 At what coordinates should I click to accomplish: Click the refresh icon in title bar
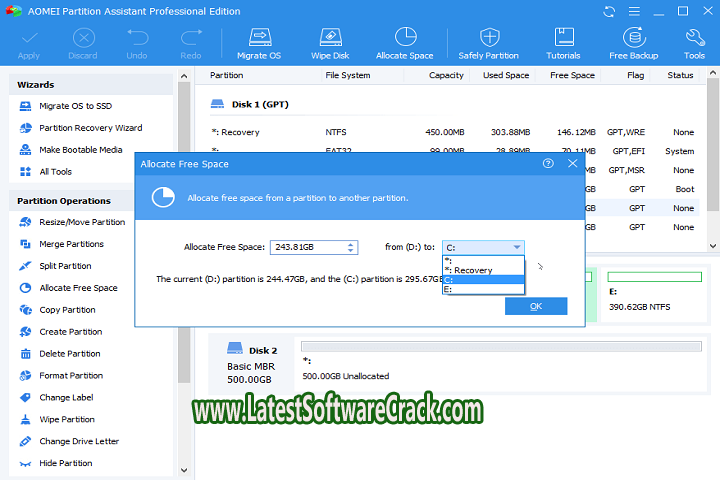(609, 11)
